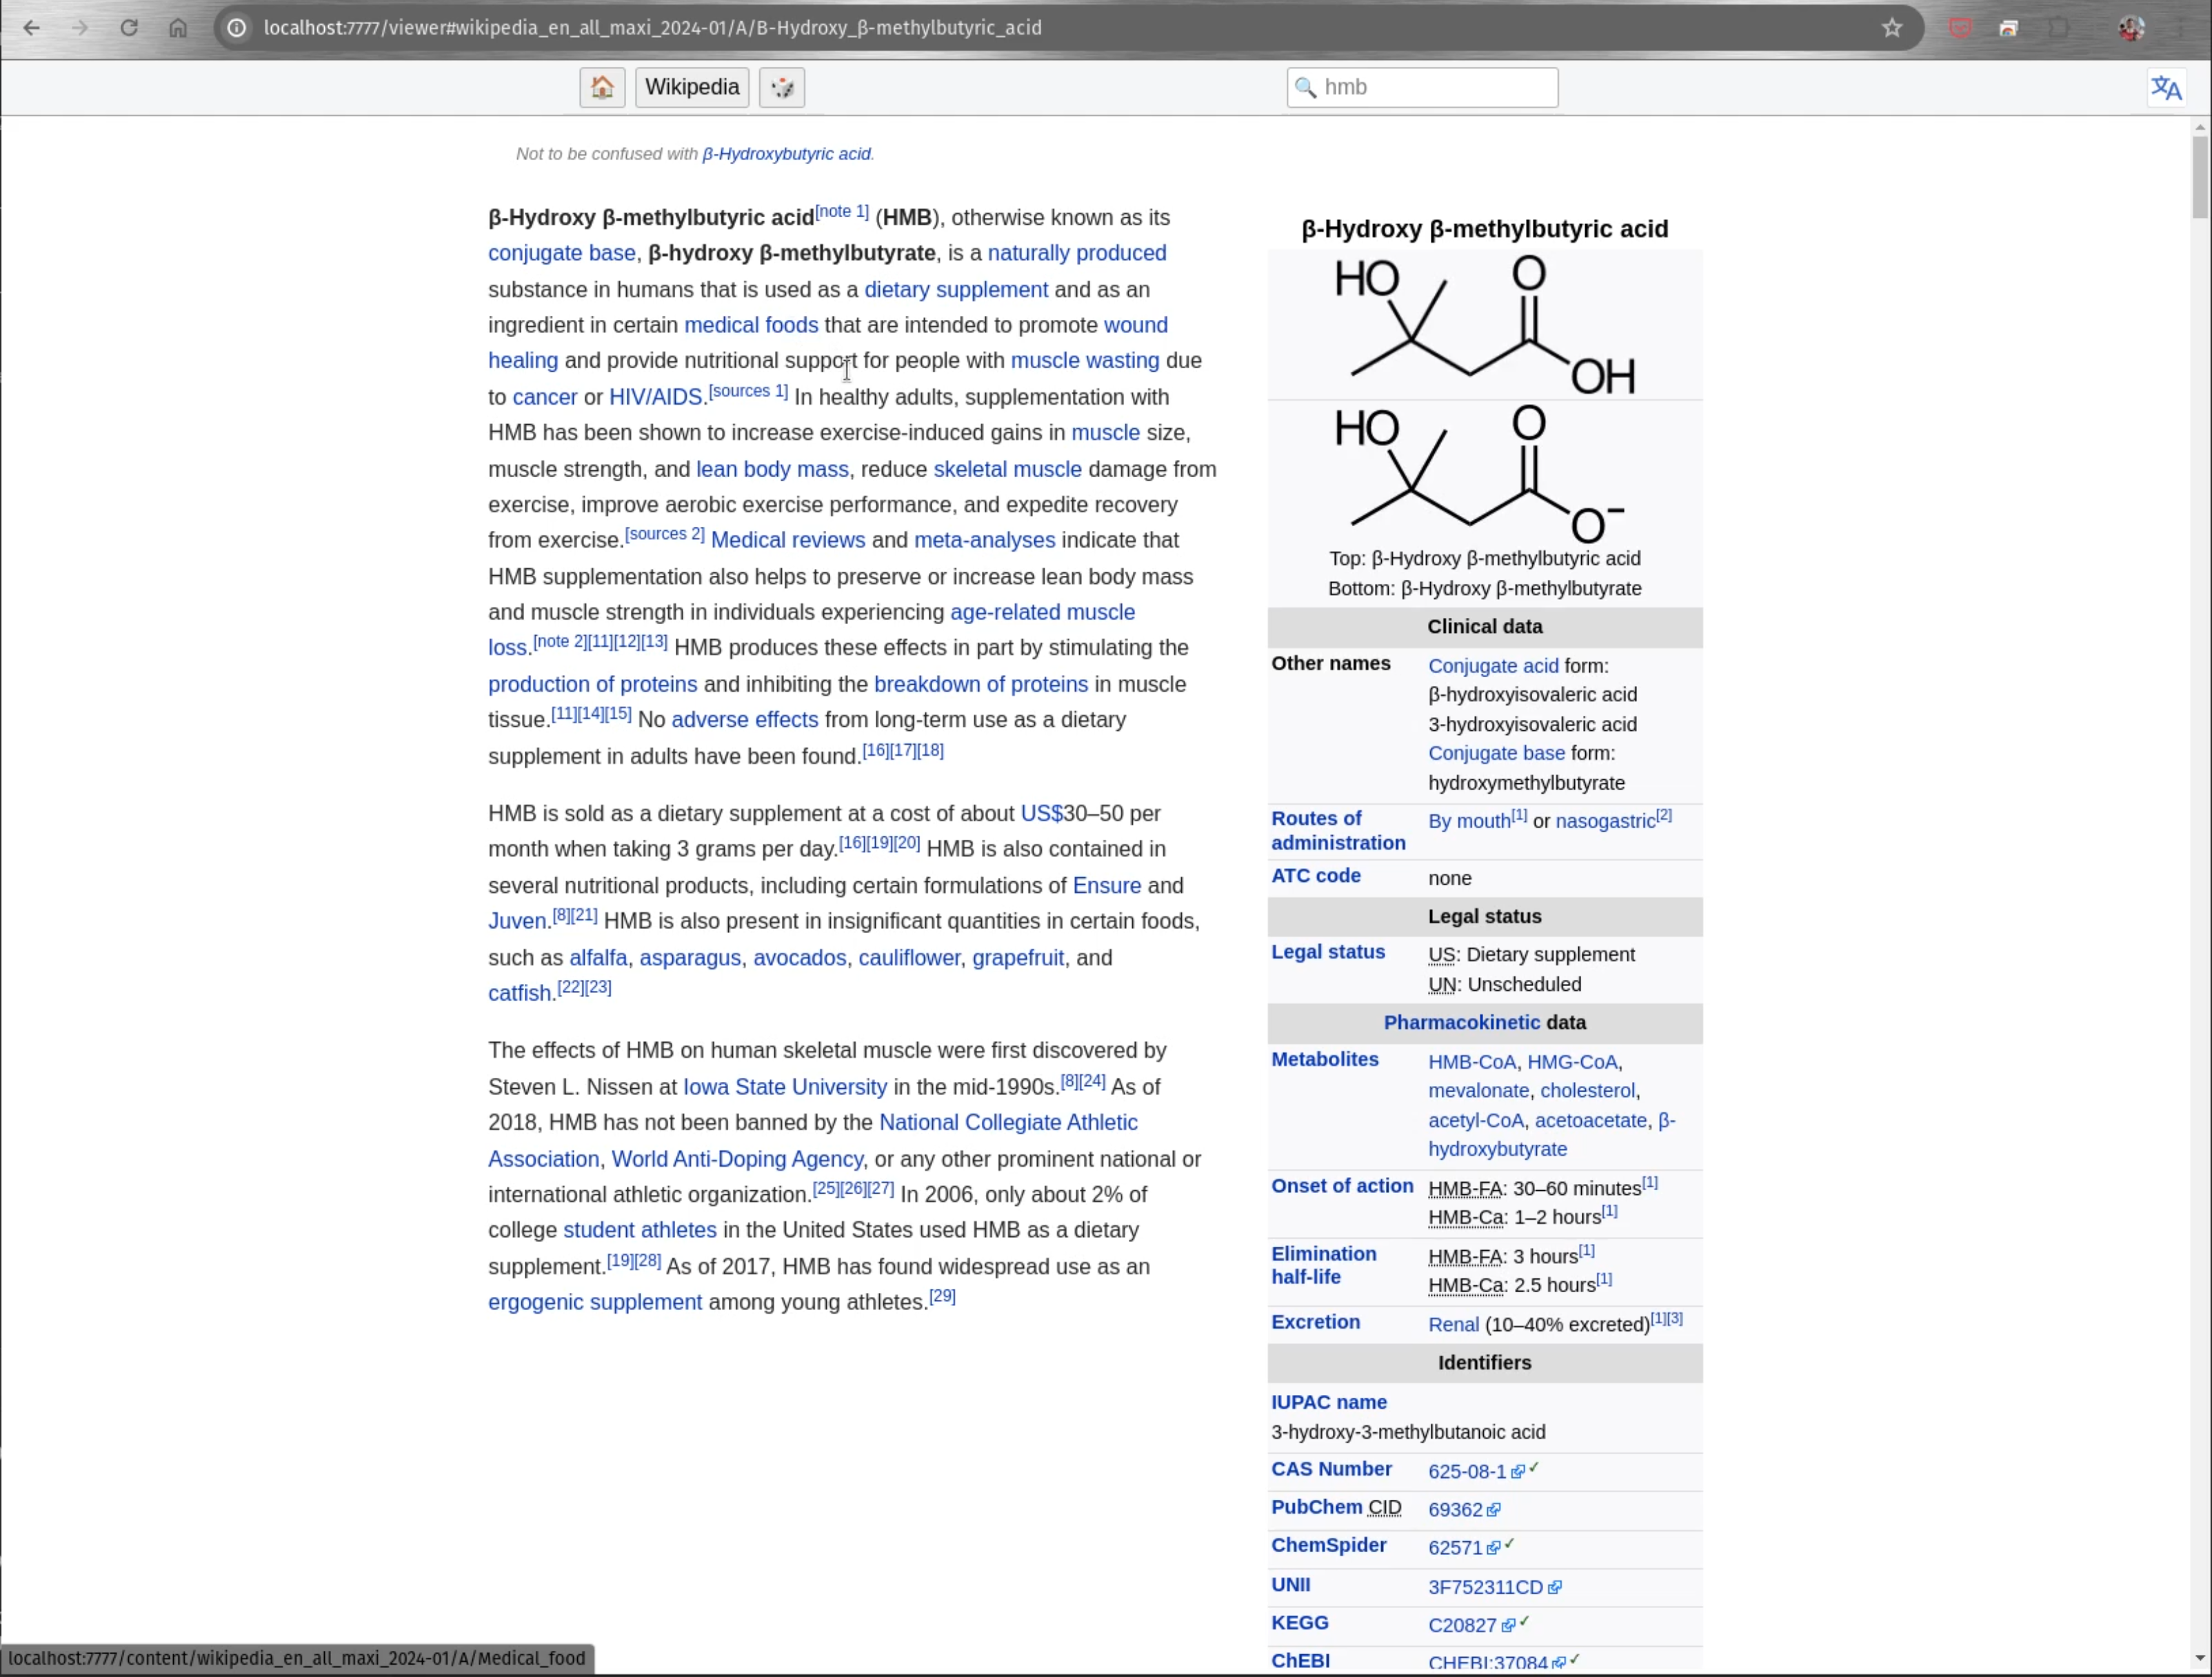Go back with browser back arrow
The height and width of the screenshot is (1677, 2212).
(x=32, y=28)
